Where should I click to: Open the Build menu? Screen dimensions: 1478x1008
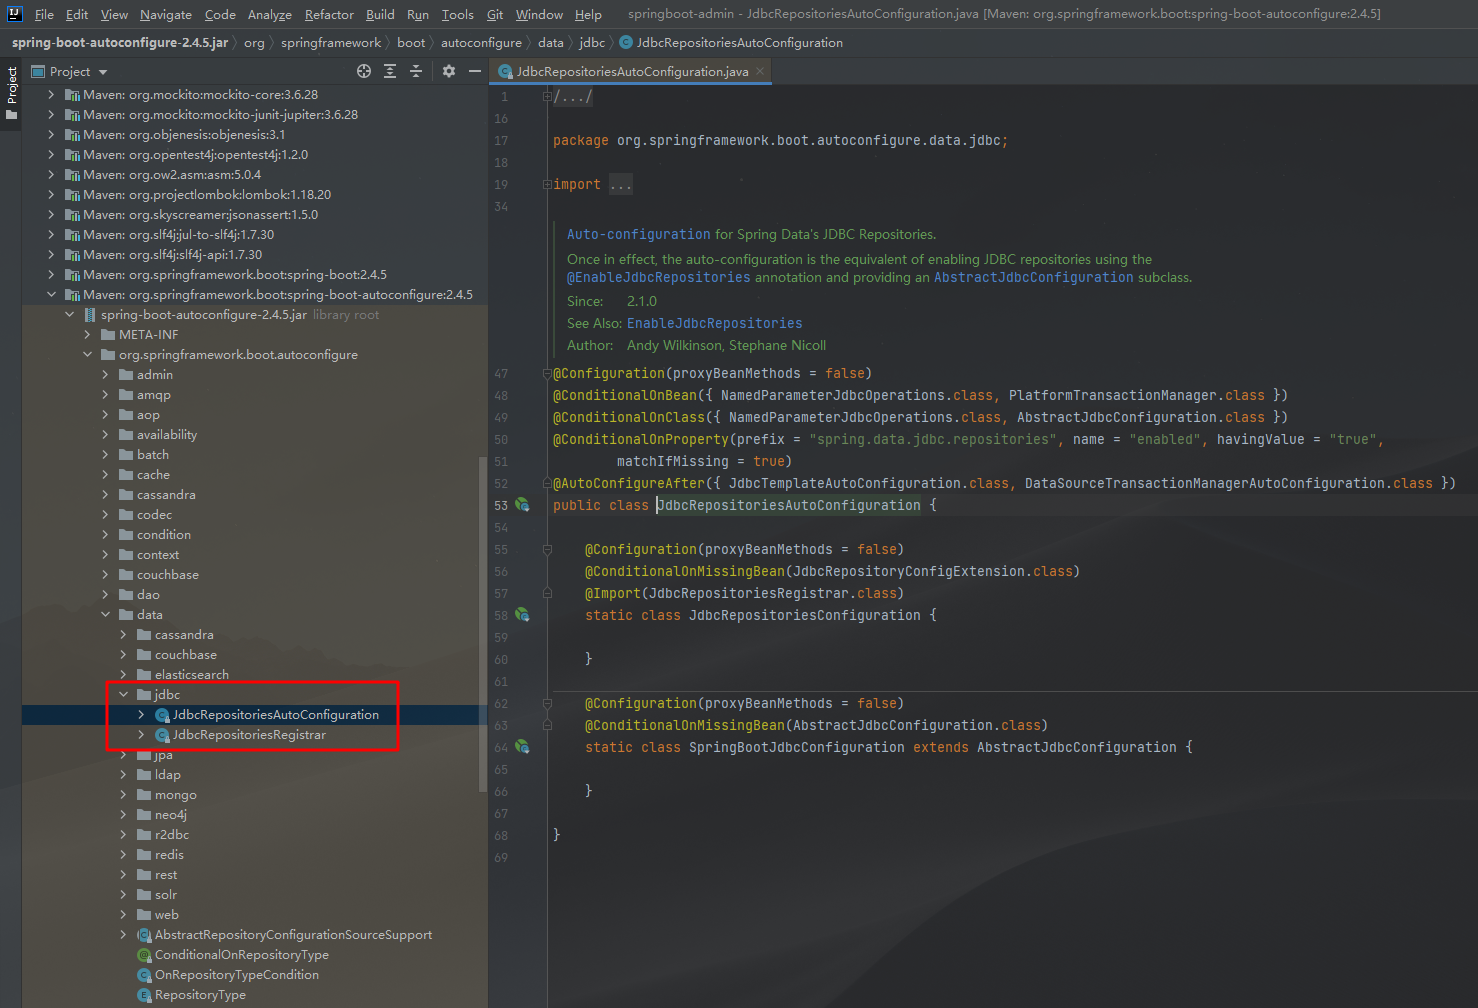point(380,14)
